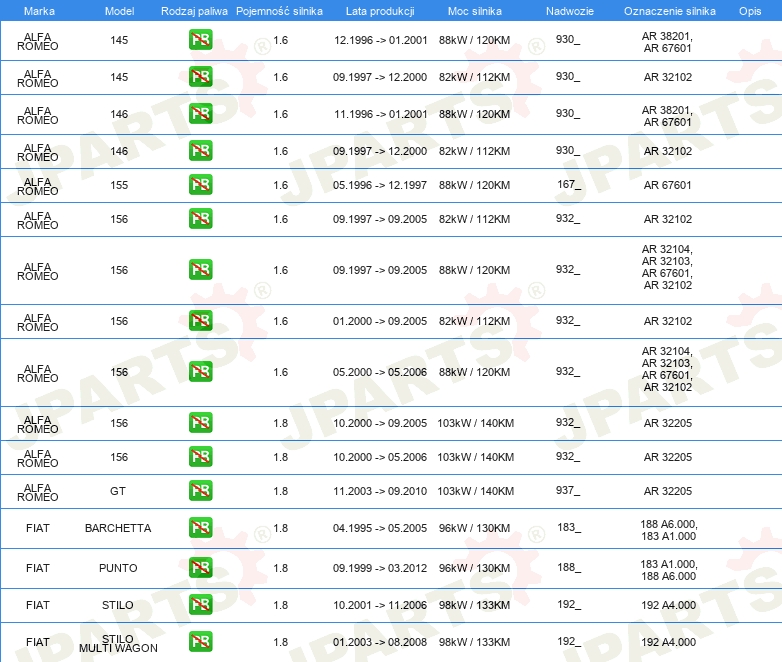782x662 pixels.
Task: Click the date range 01.2000 -> 09.2005
Action: pos(380,321)
